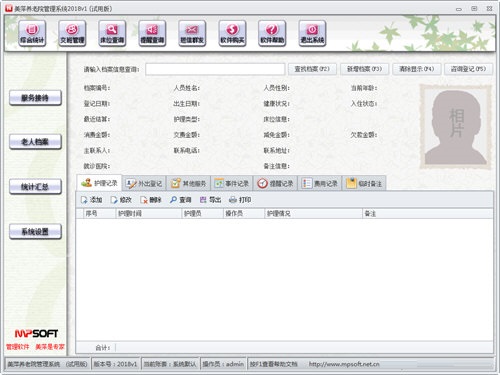Switch to the 临时备注 tab

coord(364,184)
